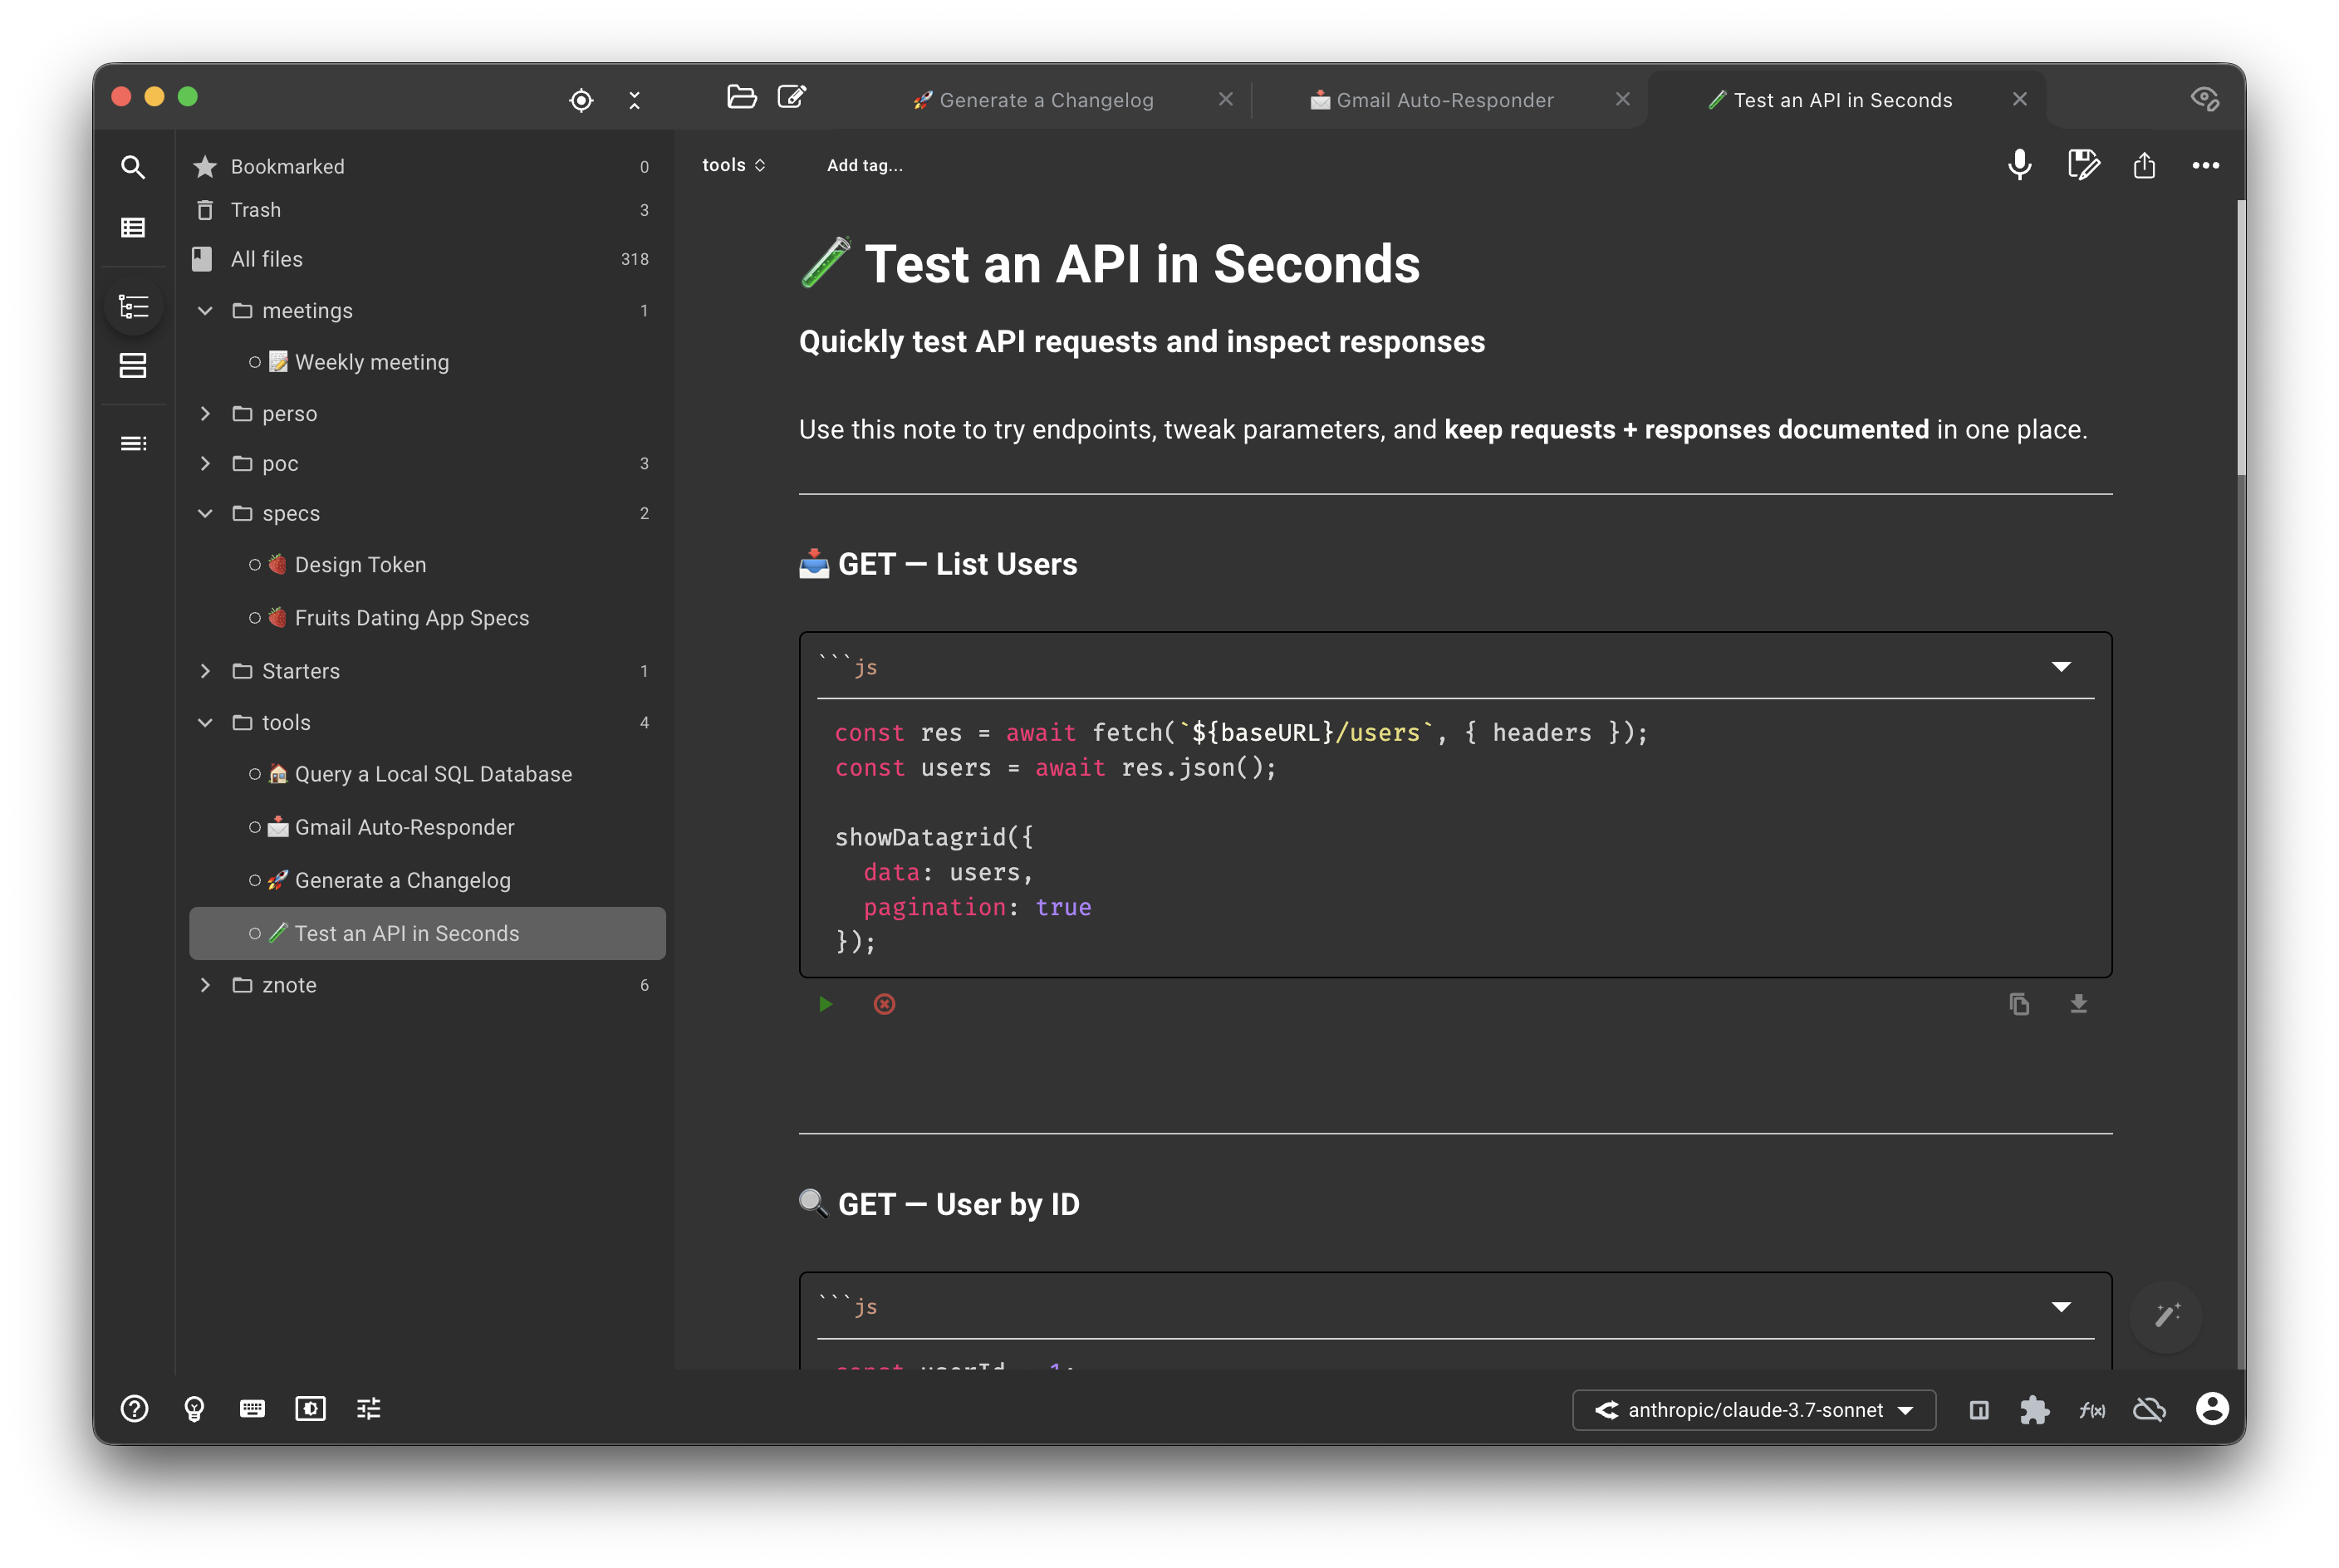Share the current note

tap(2144, 165)
